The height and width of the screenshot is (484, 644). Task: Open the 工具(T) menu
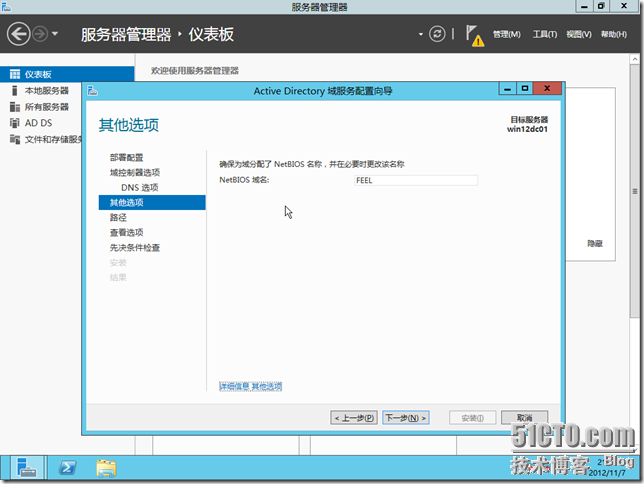pyautogui.click(x=545, y=35)
